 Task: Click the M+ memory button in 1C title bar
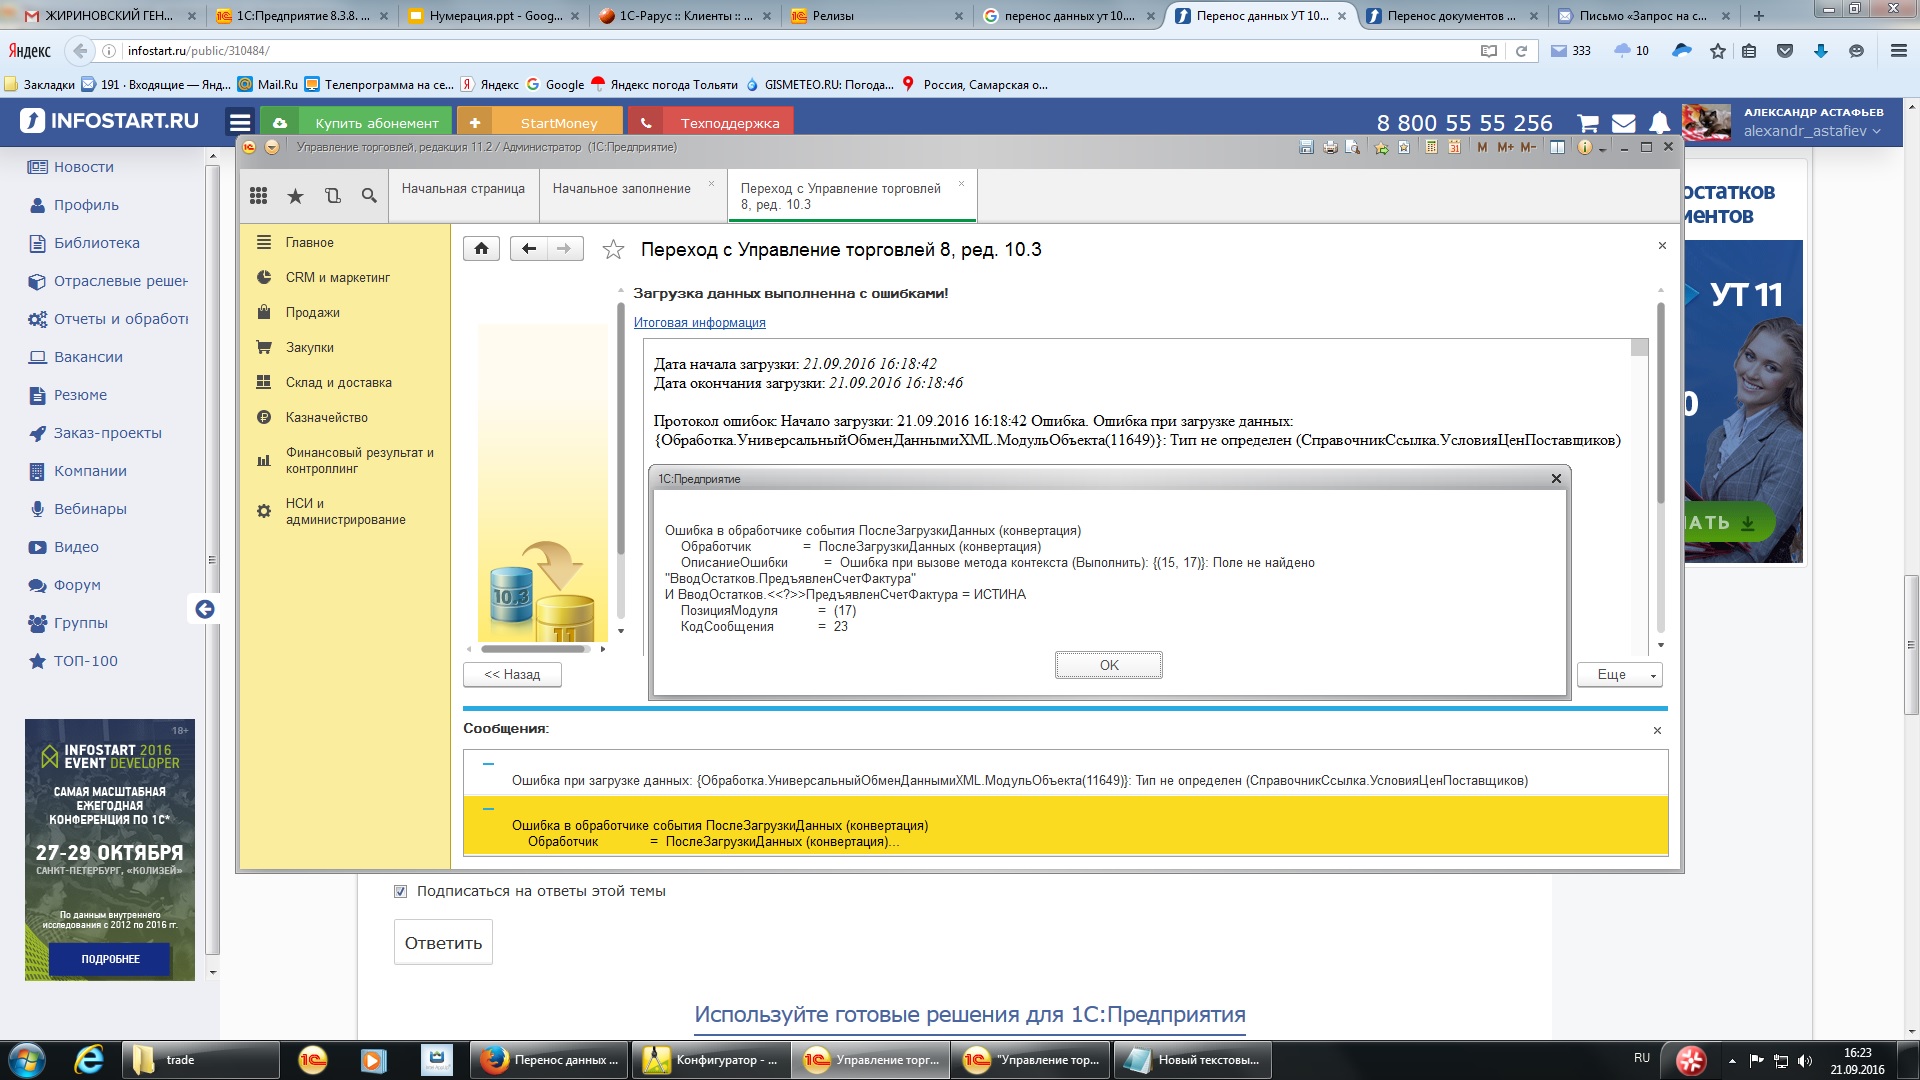pos(1505,147)
